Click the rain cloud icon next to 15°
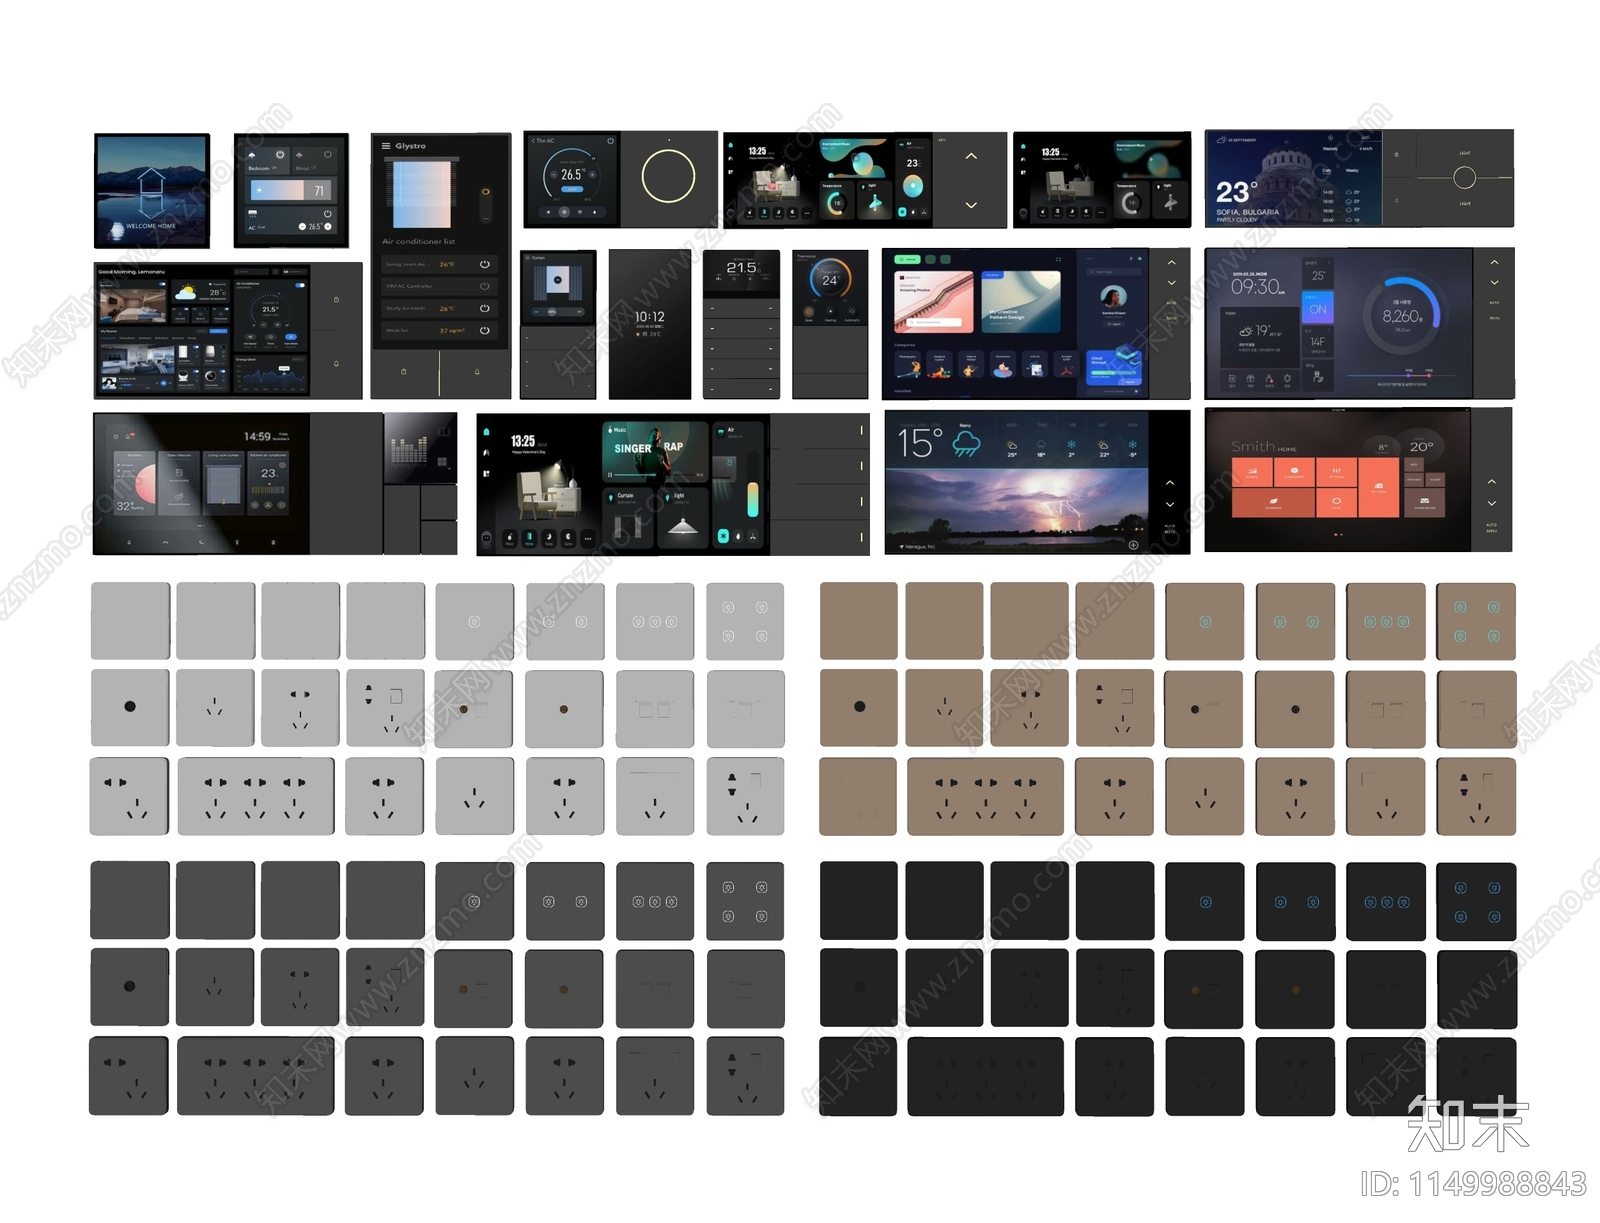This screenshot has height=1223, width=1600. click(x=966, y=443)
